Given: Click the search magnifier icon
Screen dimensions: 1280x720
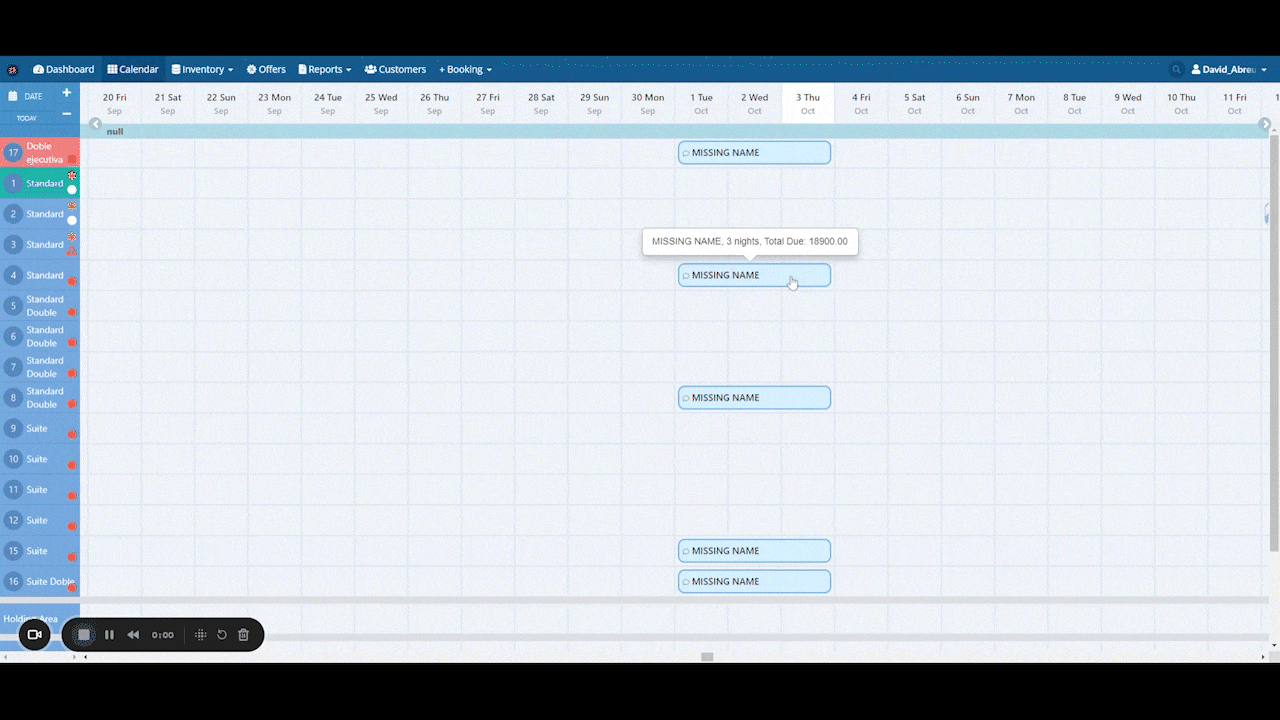Looking at the screenshot, I should (x=1176, y=70).
